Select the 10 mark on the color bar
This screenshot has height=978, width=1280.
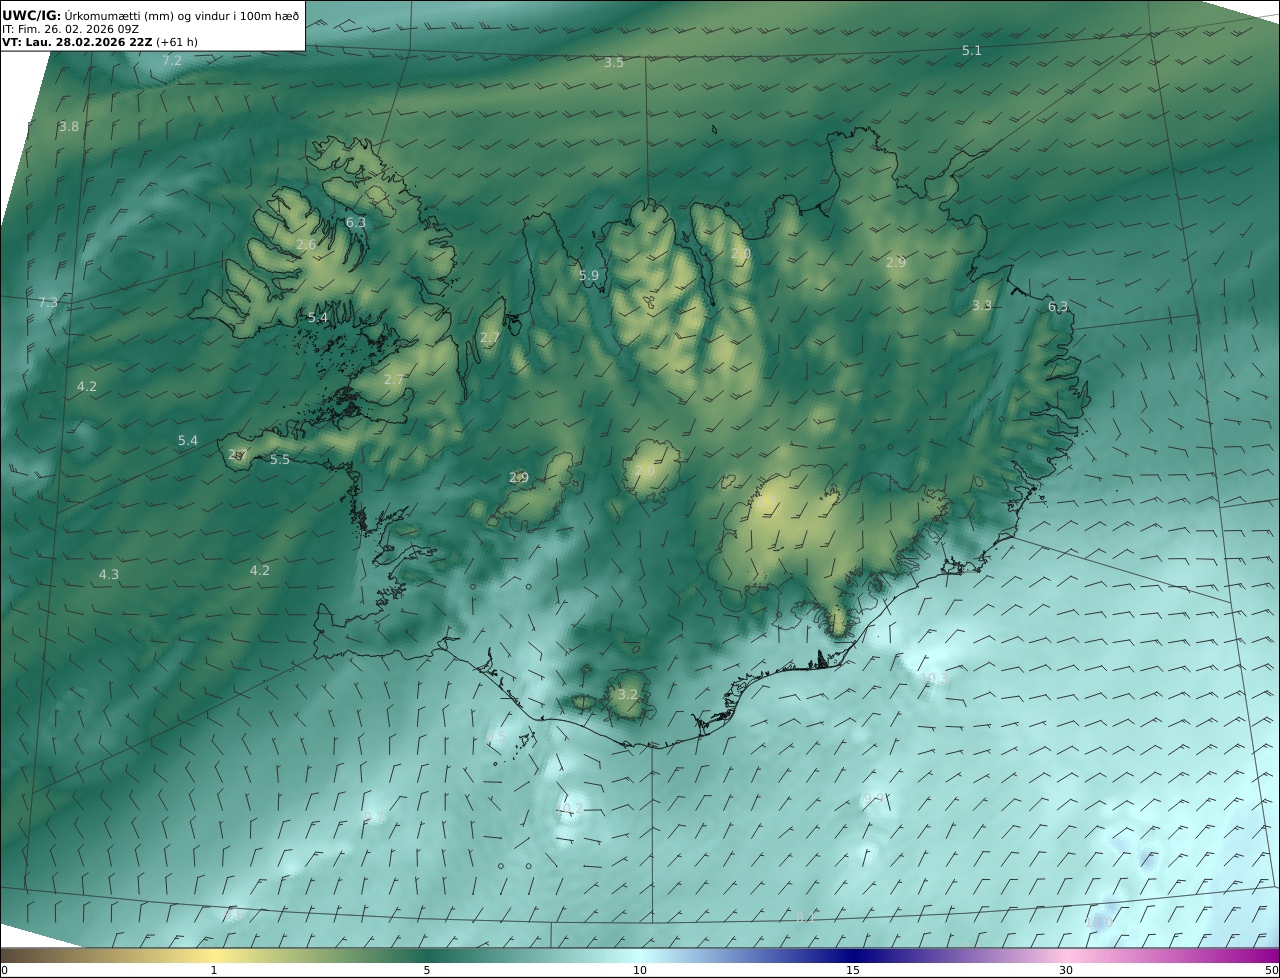coord(640,970)
